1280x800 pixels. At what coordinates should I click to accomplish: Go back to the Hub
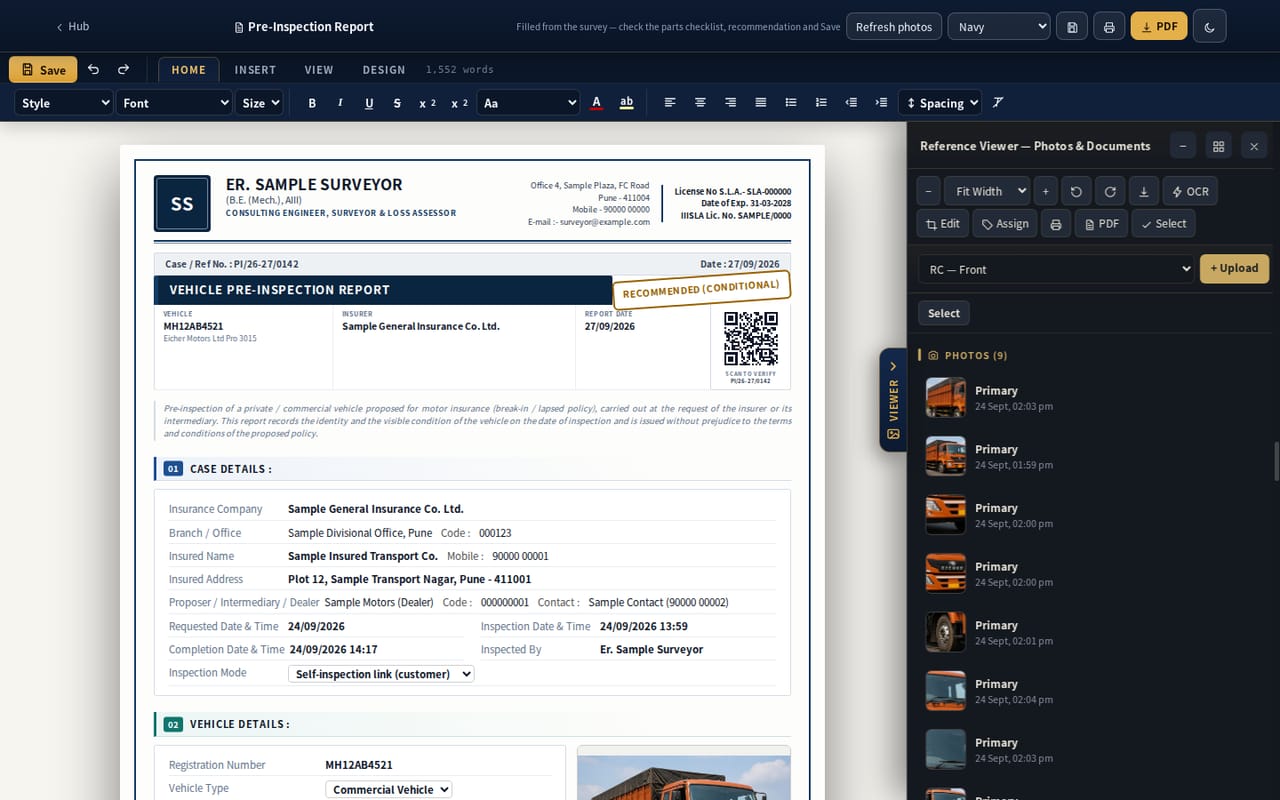(x=73, y=27)
